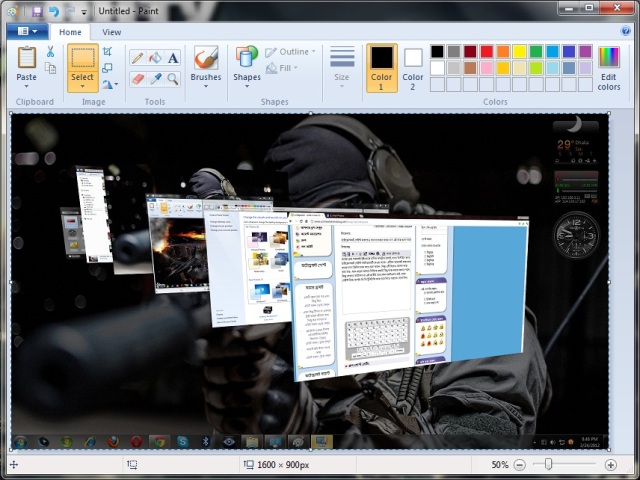The height and width of the screenshot is (480, 640).
Task: Click the analog clock gadget in canvas
Action: point(576,235)
